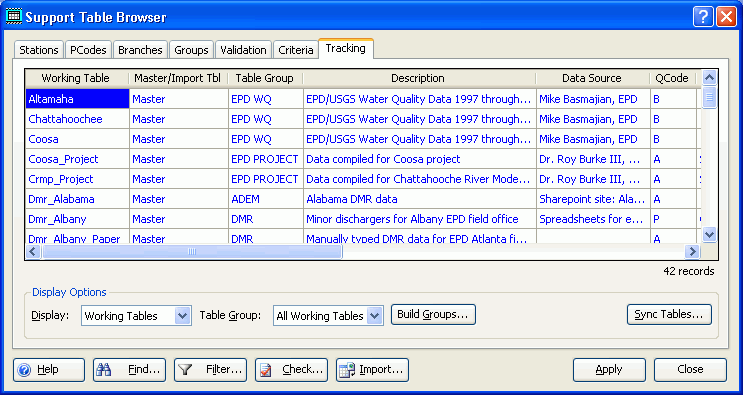The width and height of the screenshot is (743, 395).
Task: Click the horizontal scrollbar thumb
Action: pyautogui.click(x=192, y=251)
